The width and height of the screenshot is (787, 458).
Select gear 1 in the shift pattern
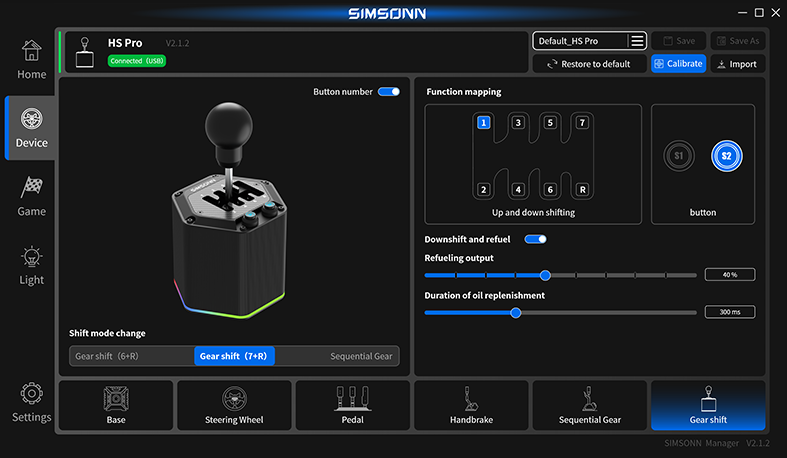point(483,122)
